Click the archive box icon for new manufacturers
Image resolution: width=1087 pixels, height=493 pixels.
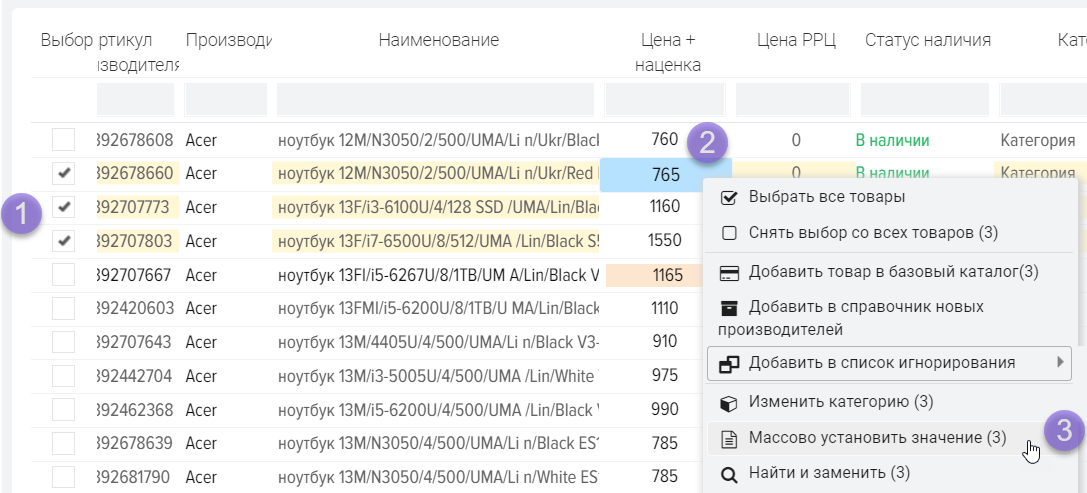click(x=729, y=307)
